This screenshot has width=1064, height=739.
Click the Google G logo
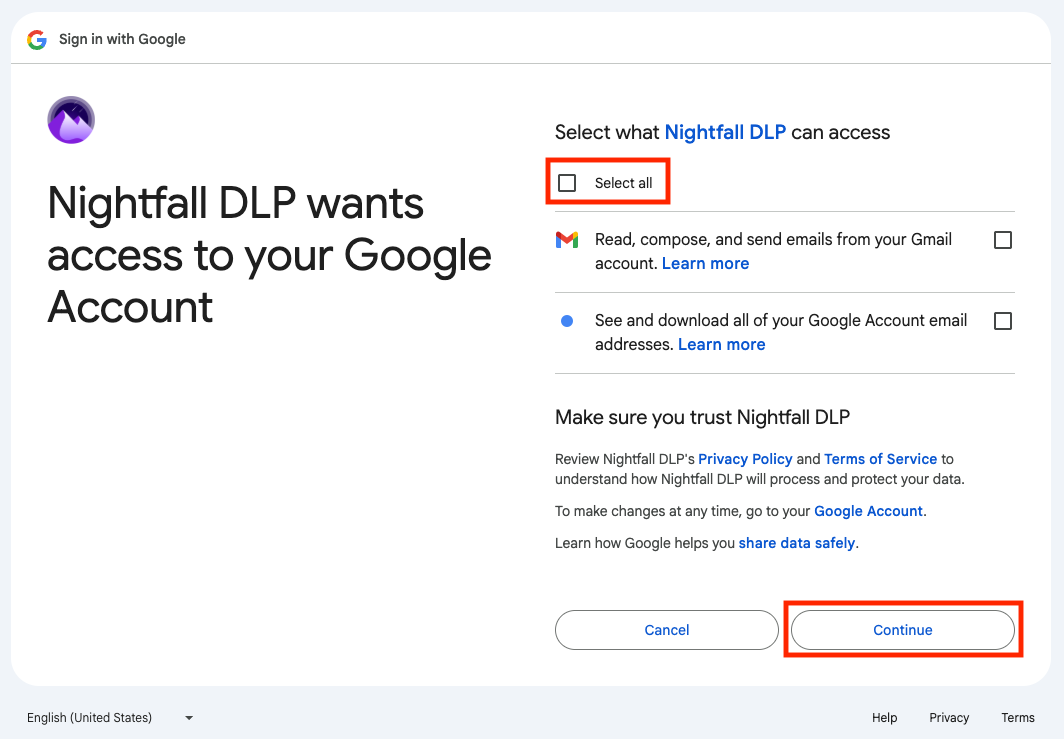(x=37, y=39)
